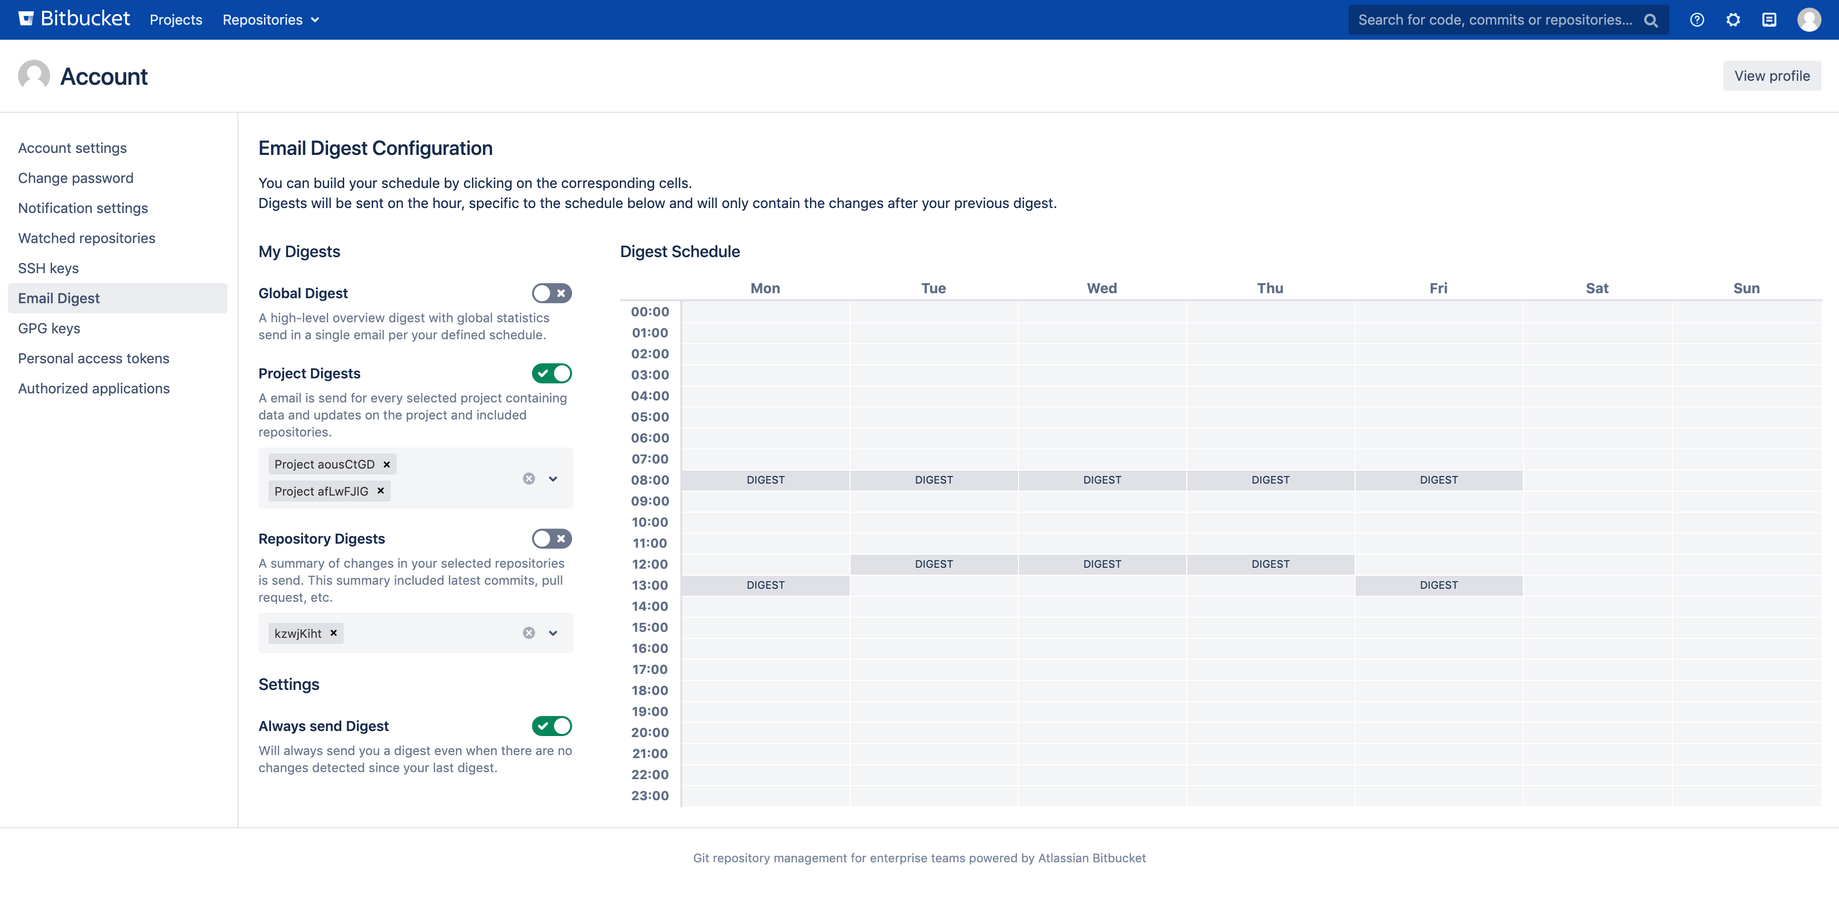
Task: Clear all selected repositories with circle-x icon
Action: click(529, 633)
